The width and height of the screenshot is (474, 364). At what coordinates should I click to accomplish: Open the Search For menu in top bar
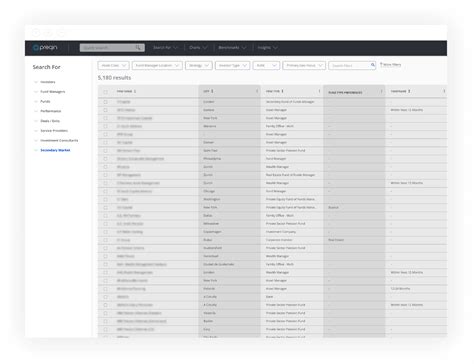point(165,48)
